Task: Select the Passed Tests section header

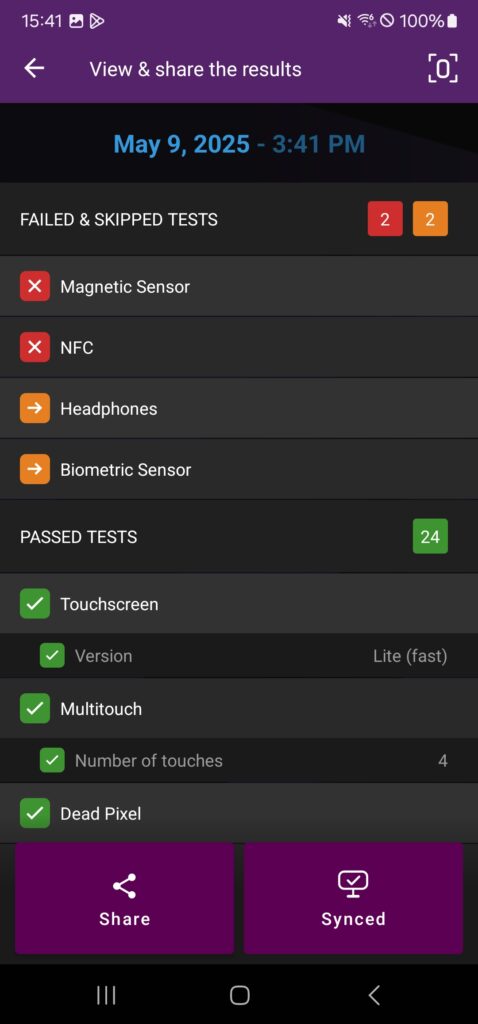Action: [239, 536]
